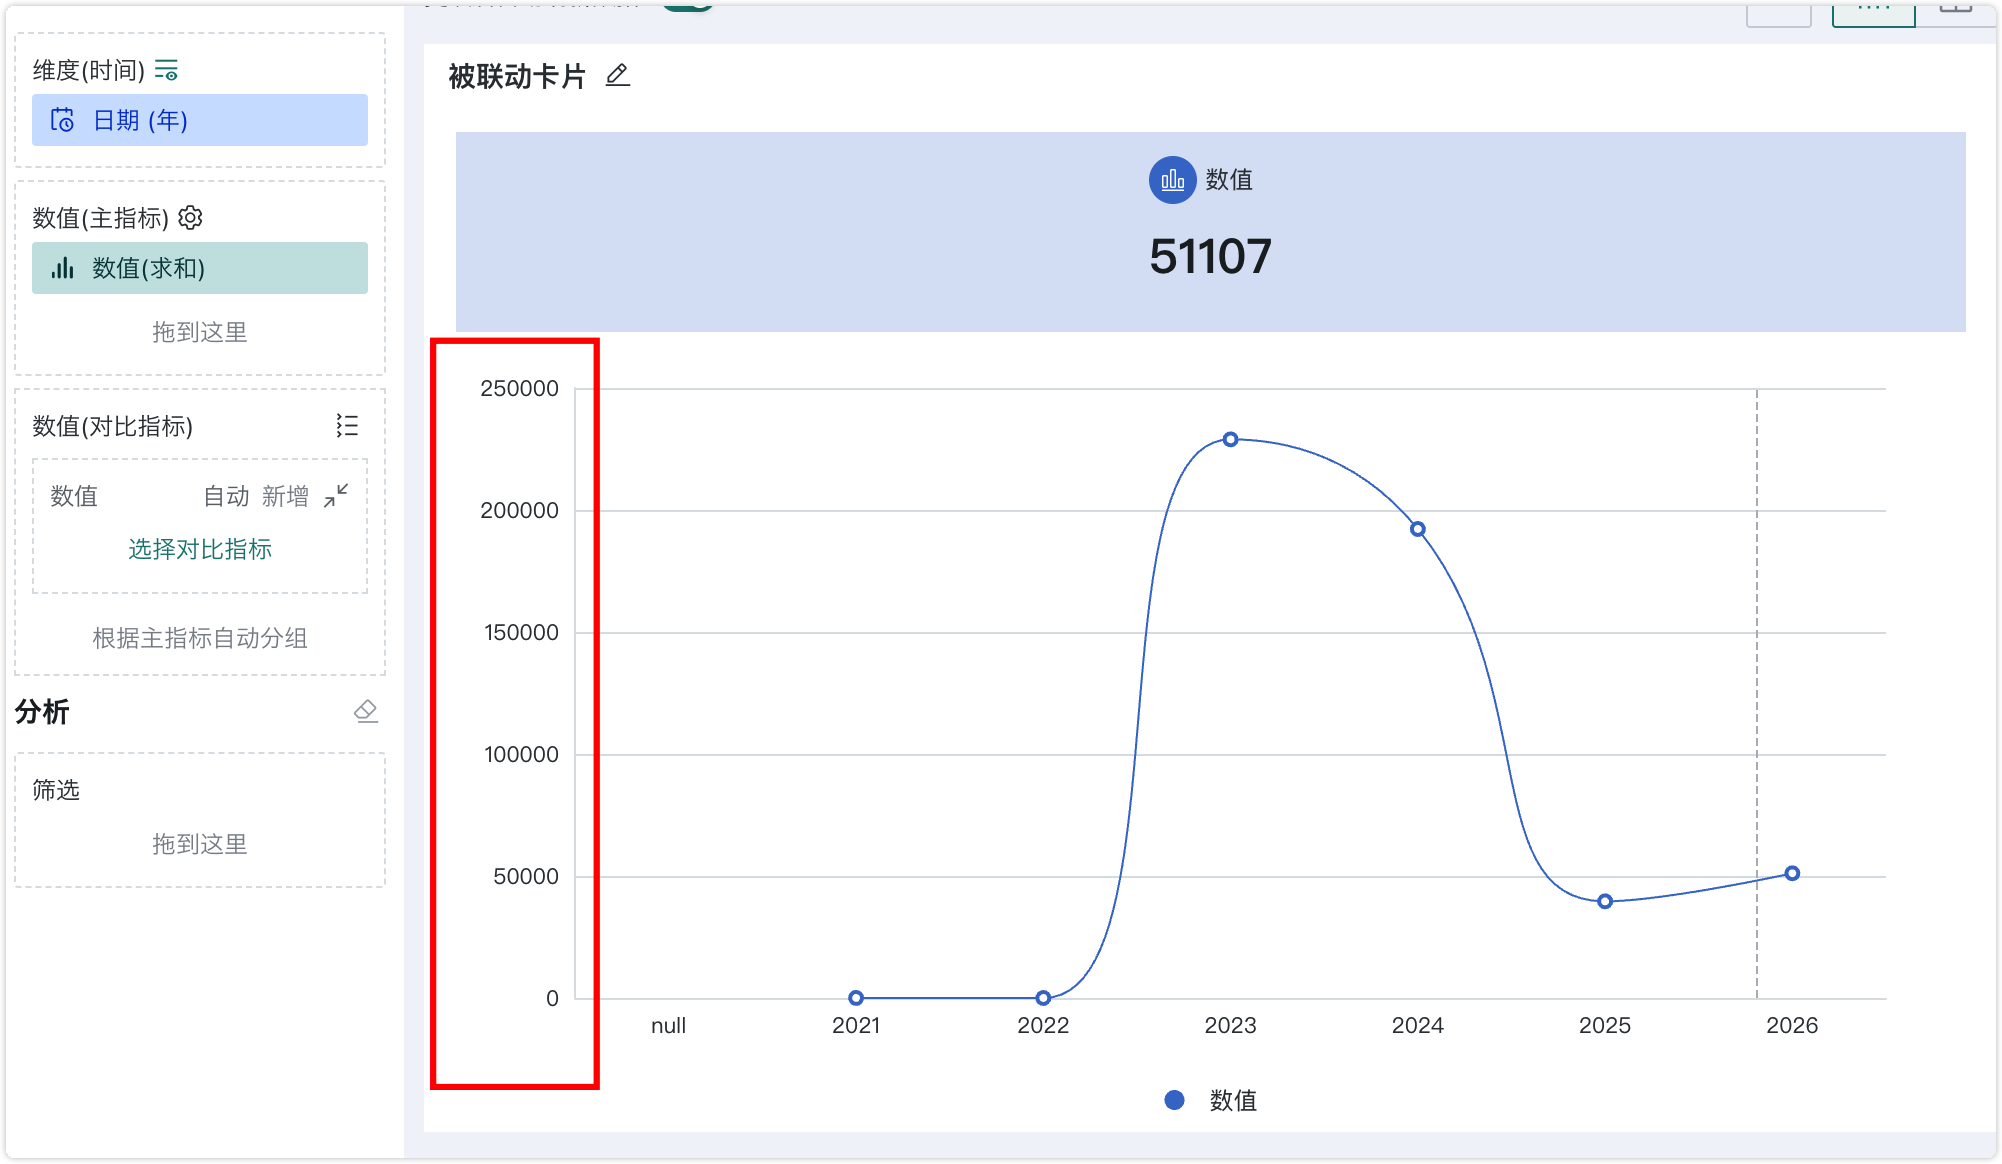Edit the 被联动卡片 title with pencil icon
This screenshot has width=2002, height=1164.
tap(618, 76)
